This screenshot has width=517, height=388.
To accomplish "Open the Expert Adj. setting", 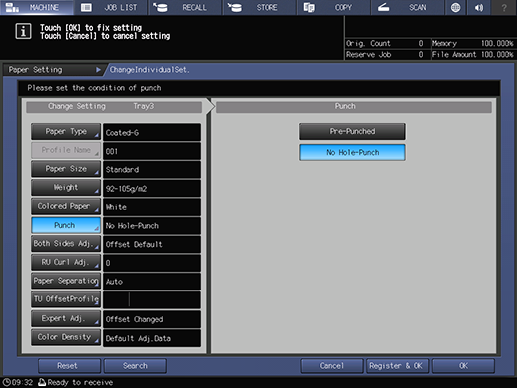I will click(66, 318).
